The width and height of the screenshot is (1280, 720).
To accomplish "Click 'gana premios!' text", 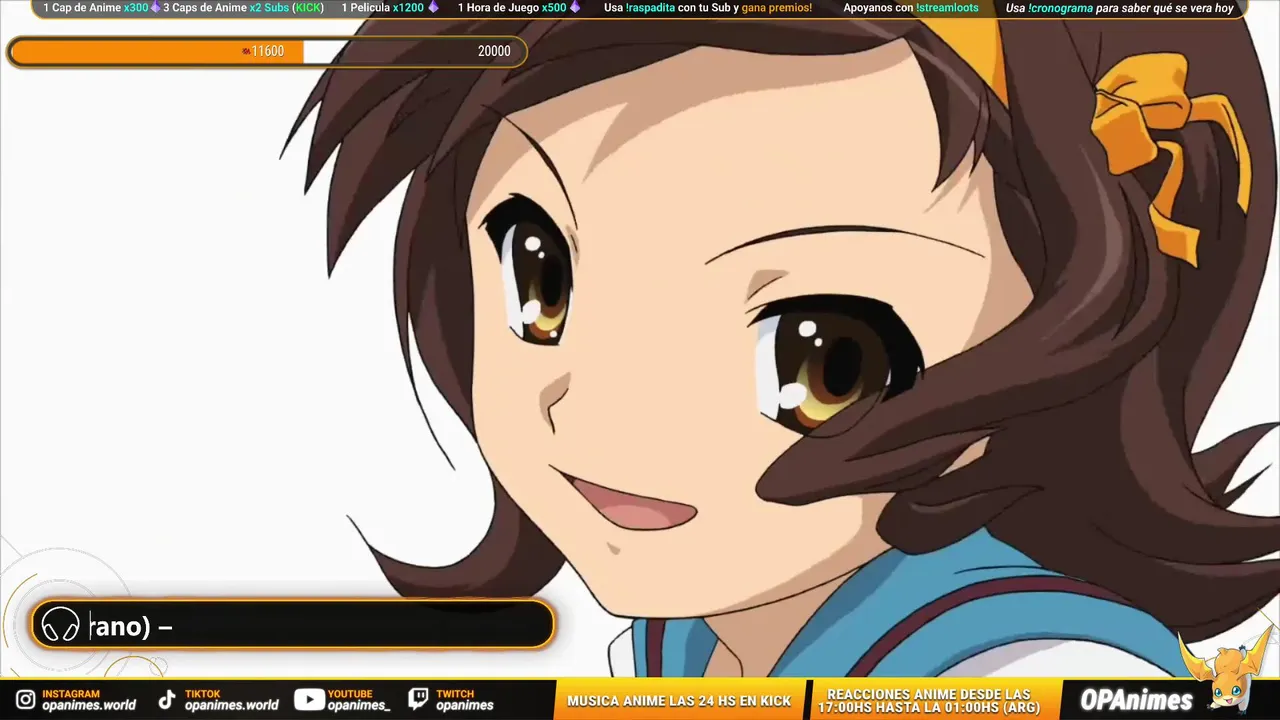I will [x=777, y=8].
